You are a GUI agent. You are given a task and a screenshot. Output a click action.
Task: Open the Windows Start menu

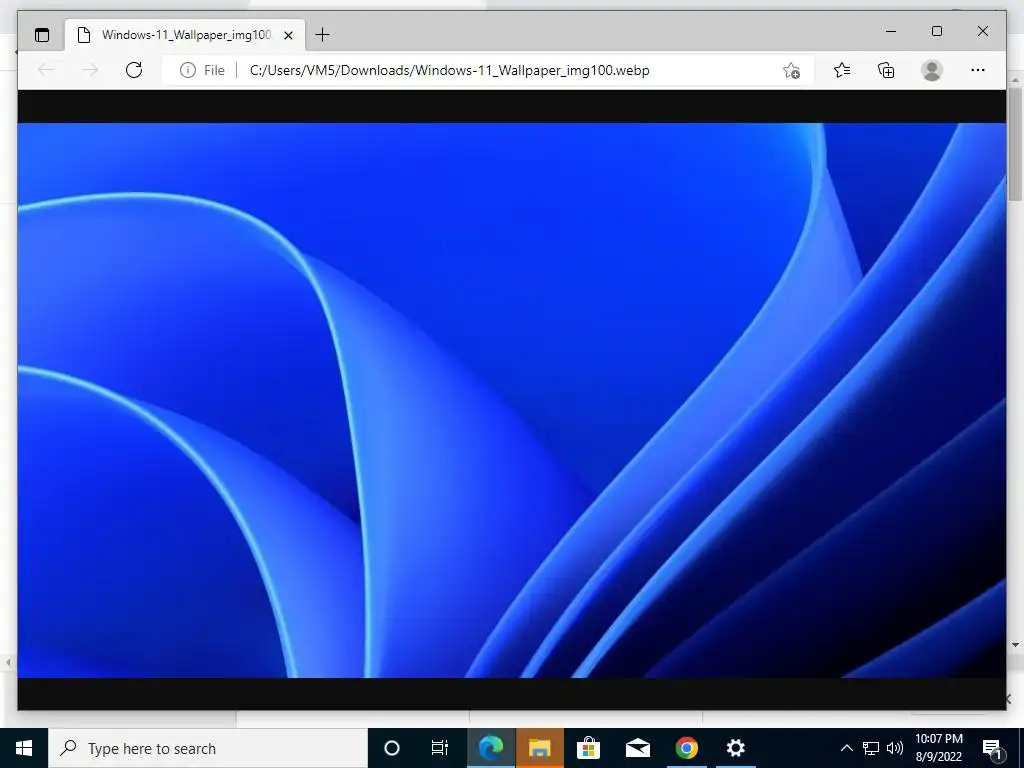[x=24, y=748]
